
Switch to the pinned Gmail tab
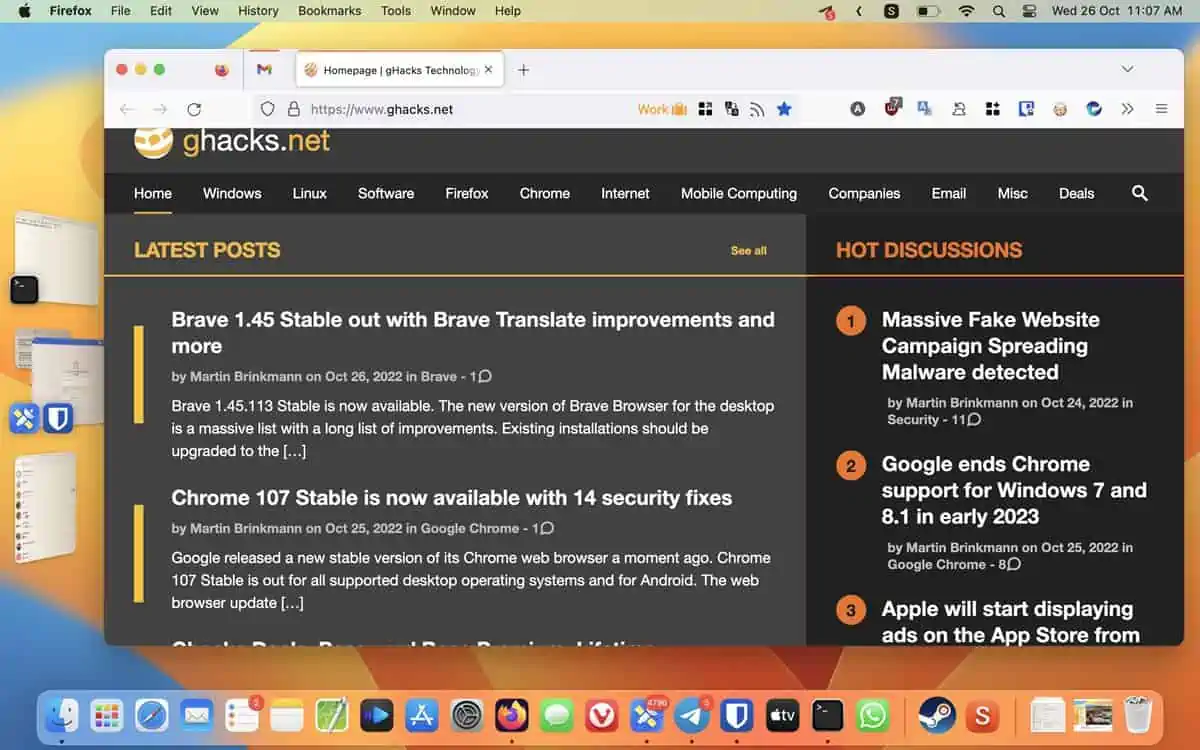point(264,70)
